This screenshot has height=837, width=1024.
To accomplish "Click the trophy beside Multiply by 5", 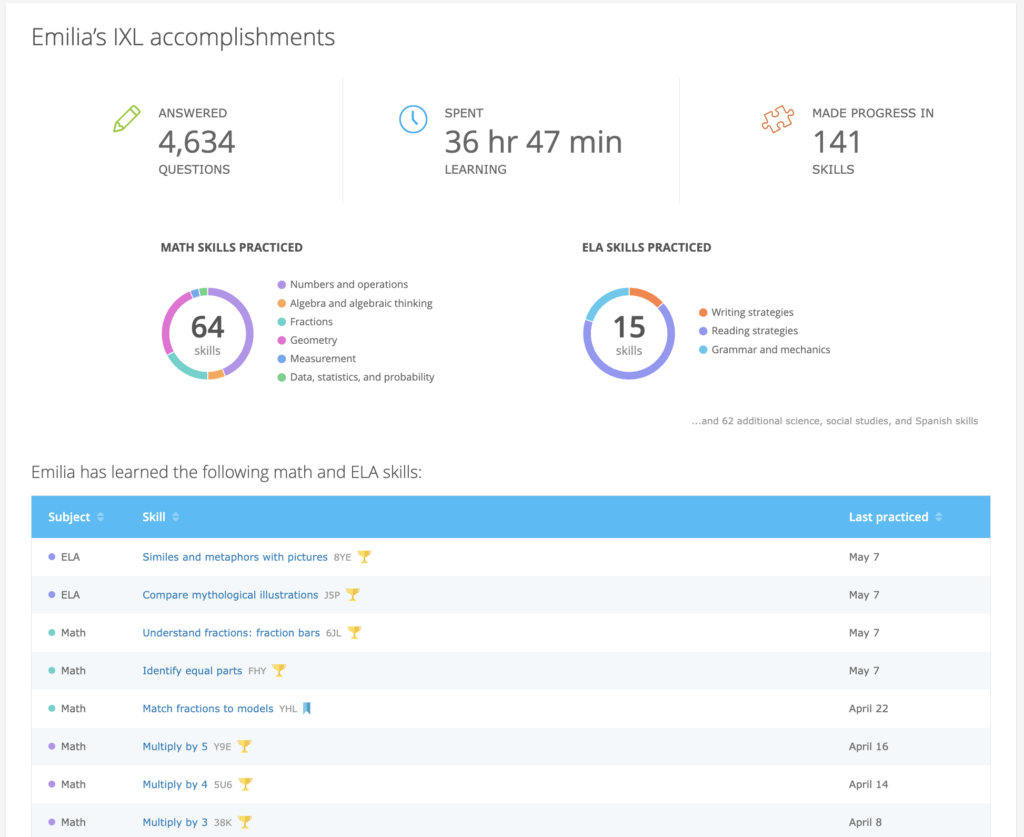I will point(244,746).
